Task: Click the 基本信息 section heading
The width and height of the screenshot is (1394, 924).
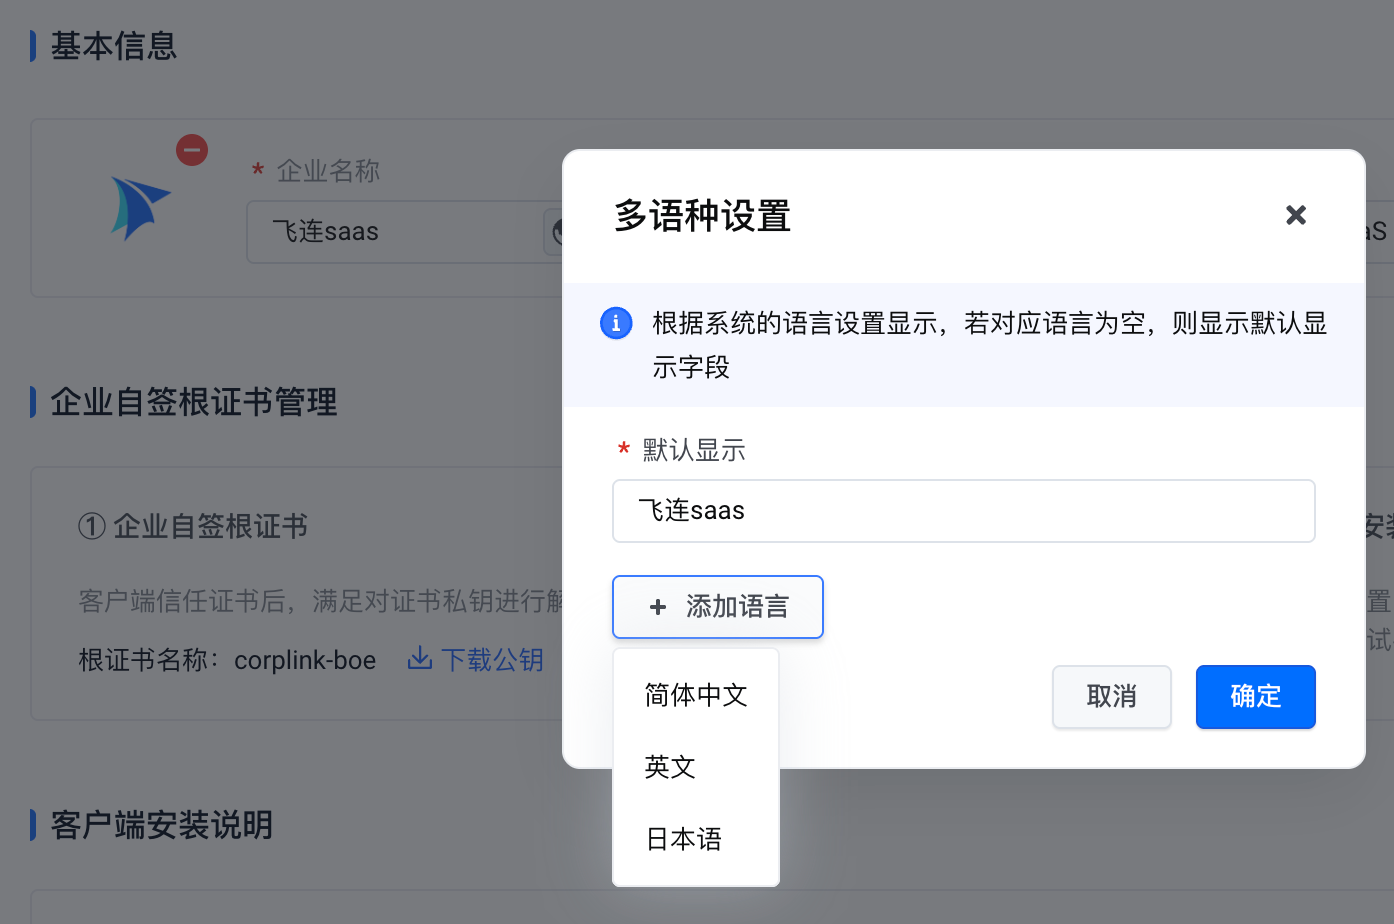Action: 114,46
